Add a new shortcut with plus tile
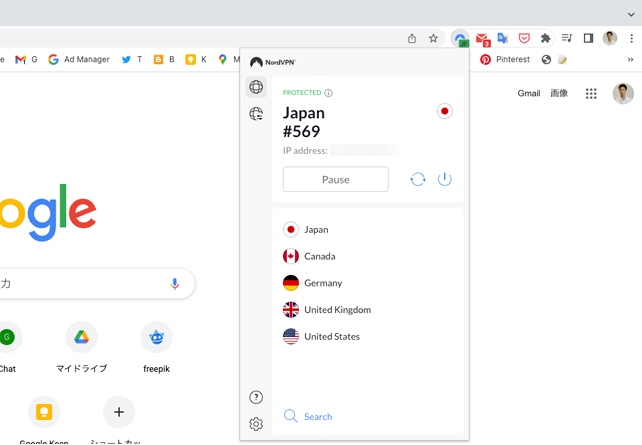 point(119,420)
